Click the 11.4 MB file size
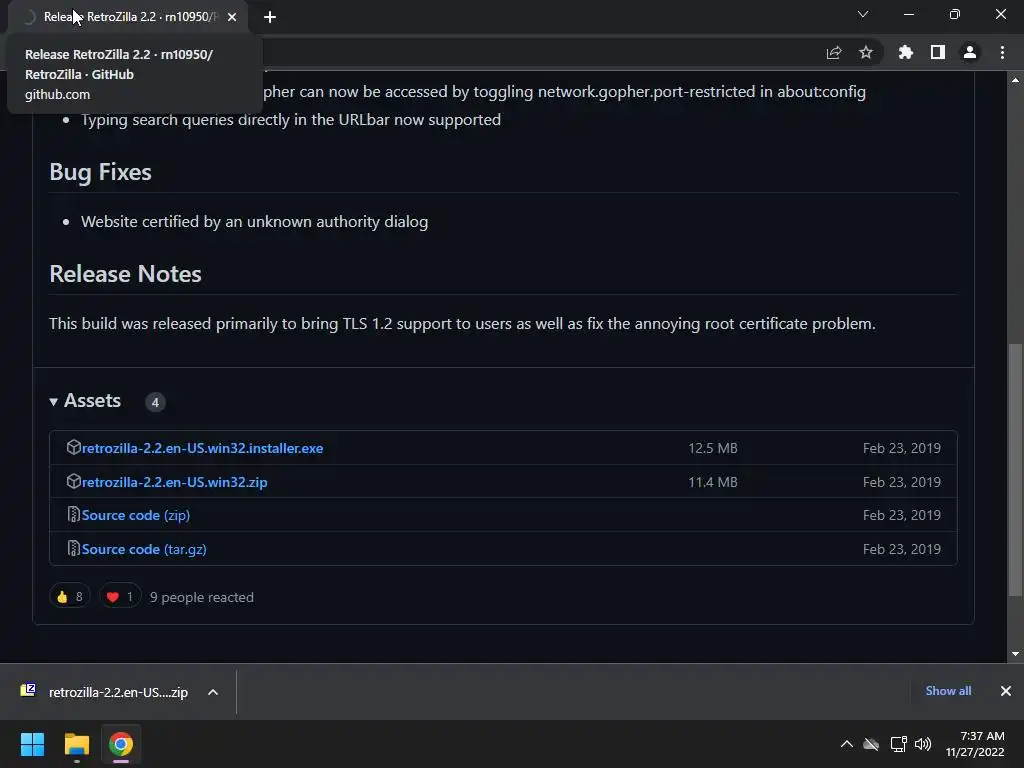The width and height of the screenshot is (1024, 768). pyautogui.click(x=712, y=482)
